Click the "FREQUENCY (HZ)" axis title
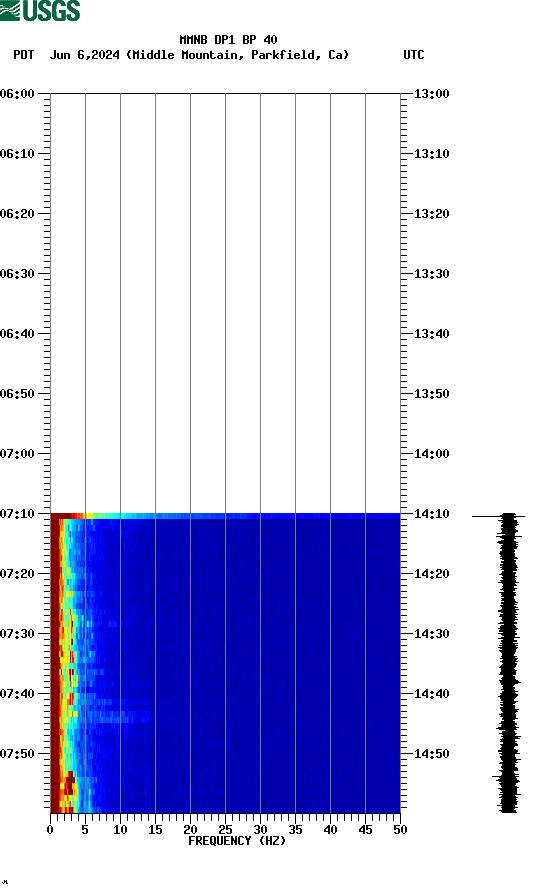Image resolution: width=552 pixels, height=893 pixels. [x=237, y=841]
